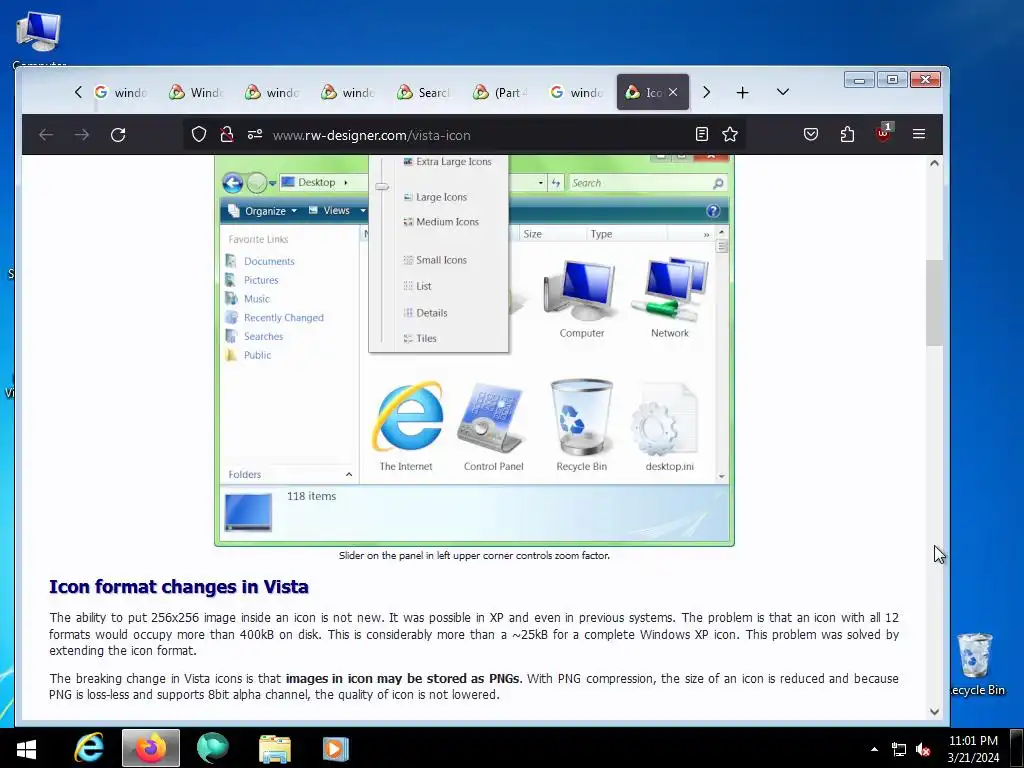
Task: Toggle reader view
Action: pos(702,135)
